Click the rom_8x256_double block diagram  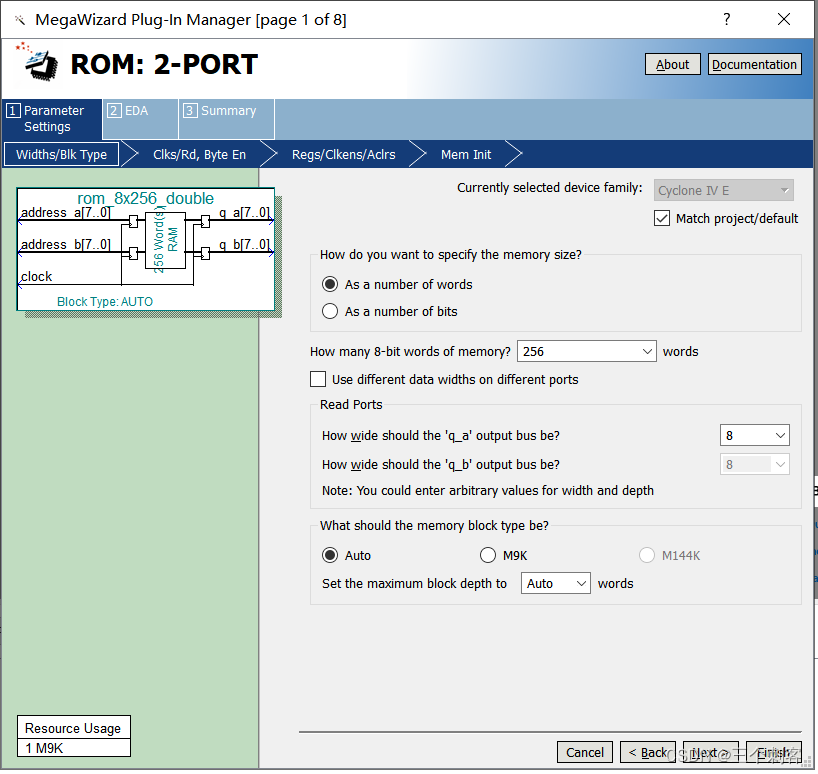(x=146, y=249)
